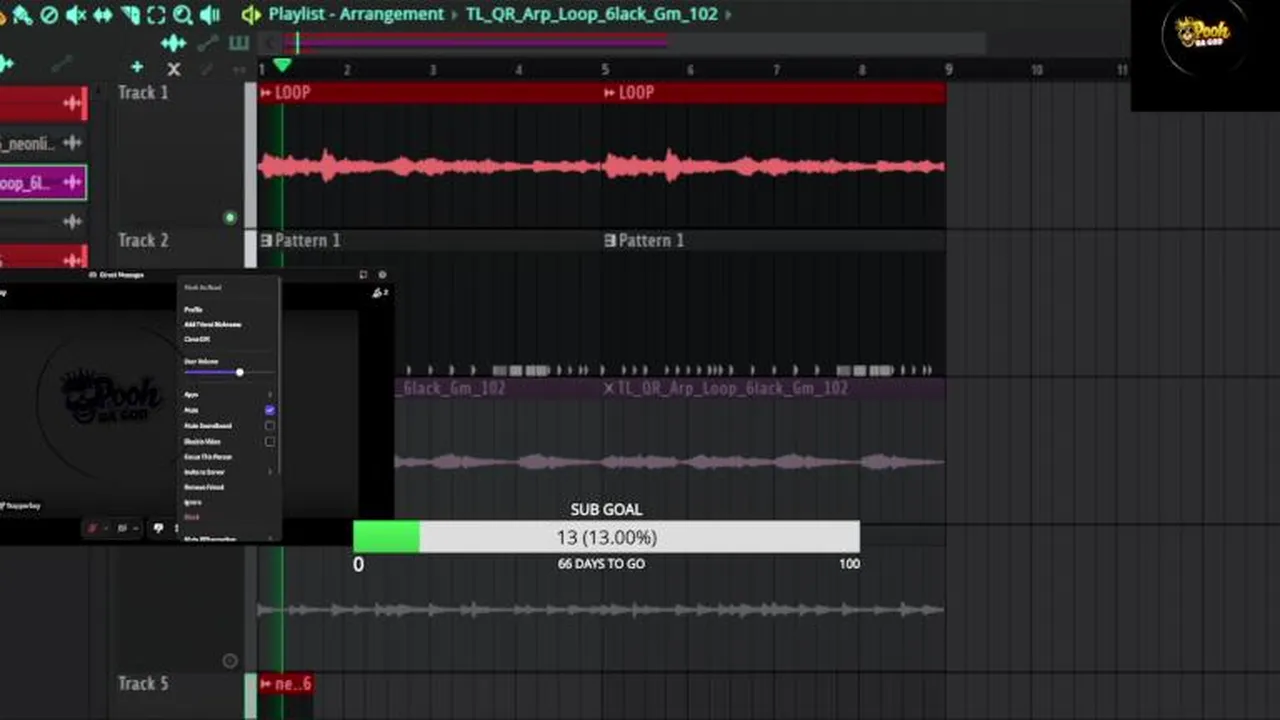This screenshot has height=720, width=1280.
Task: Click the yellow speaker icon before Playlist title
Action: (251, 14)
